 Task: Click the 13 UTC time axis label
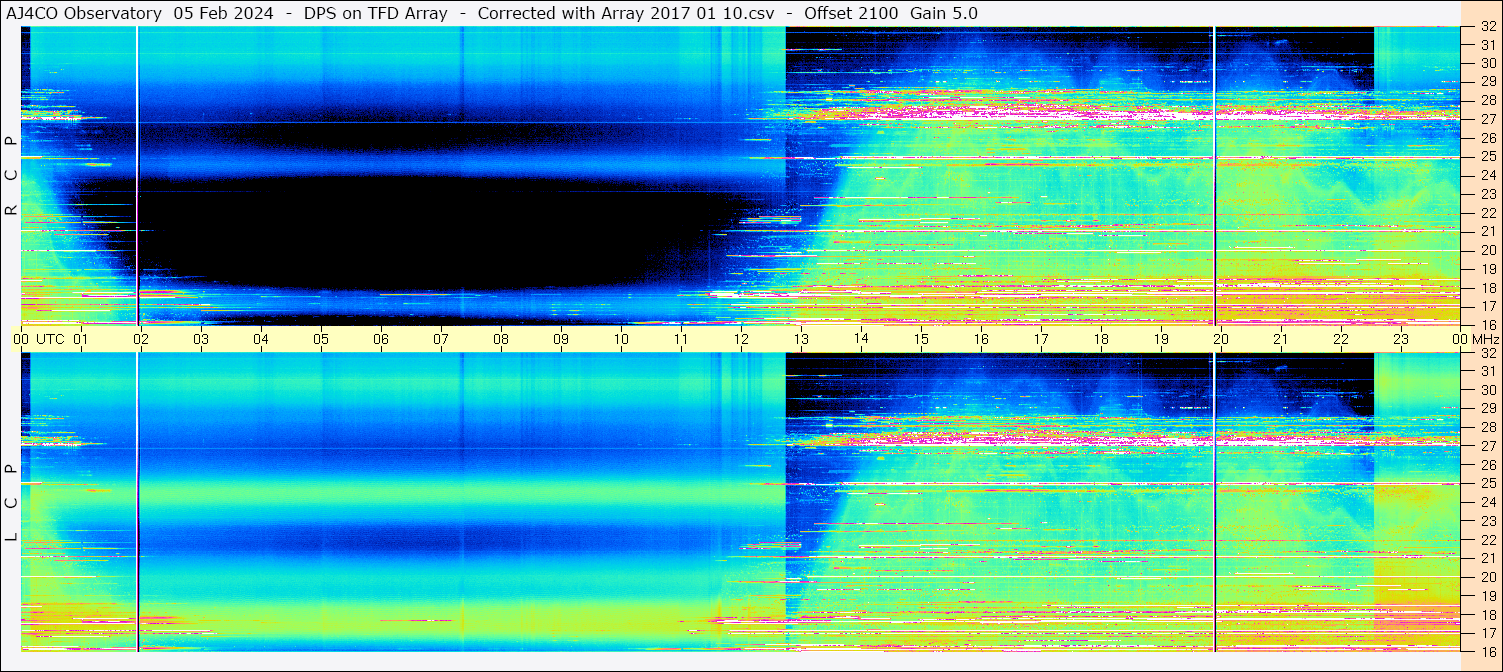tap(801, 340)
